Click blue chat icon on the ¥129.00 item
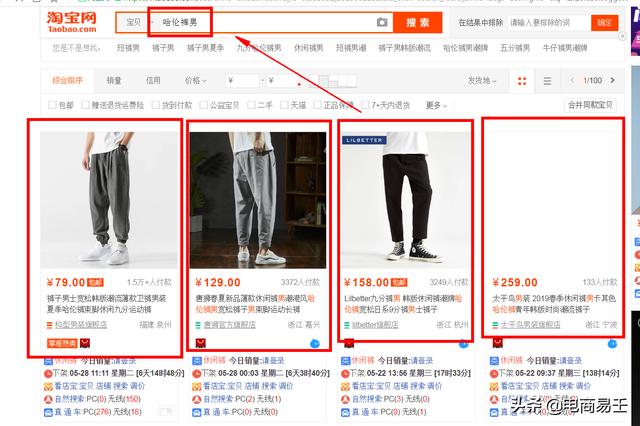This screenshot has height=426, width=640. click(x=315, y=344)
